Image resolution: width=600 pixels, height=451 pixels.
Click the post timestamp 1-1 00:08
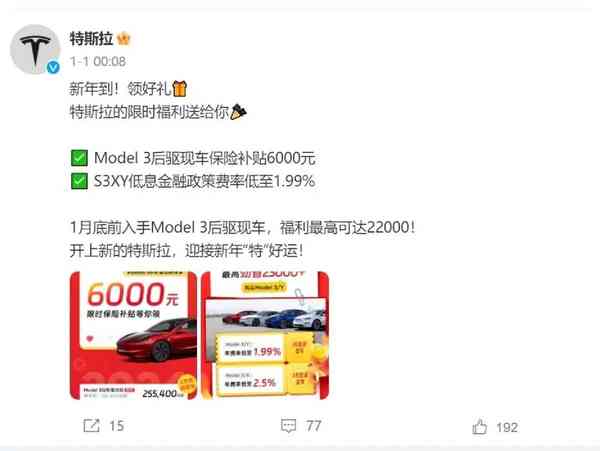(x=98, y=61)
